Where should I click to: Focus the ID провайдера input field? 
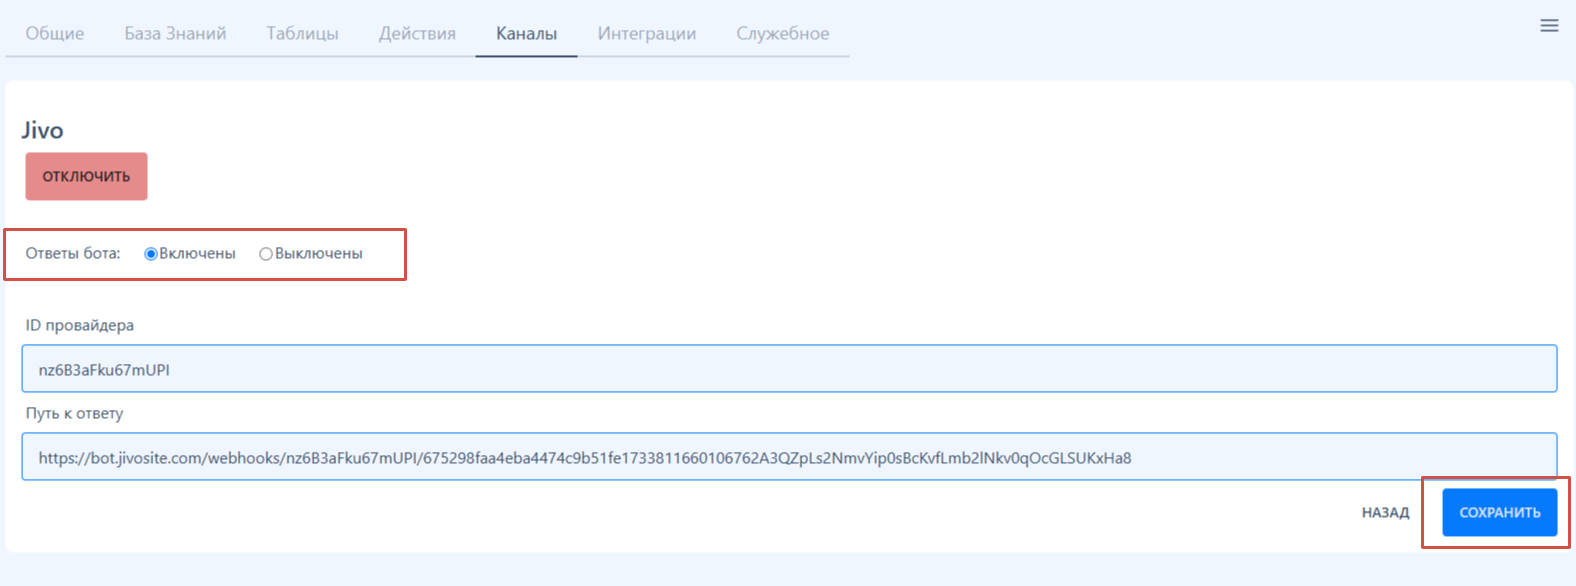[789, 369]
